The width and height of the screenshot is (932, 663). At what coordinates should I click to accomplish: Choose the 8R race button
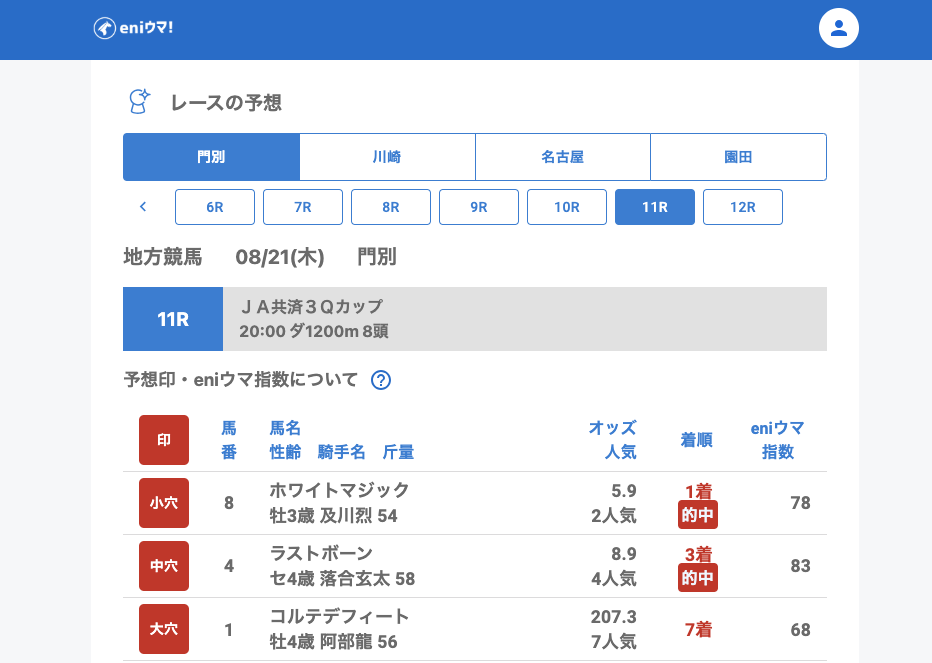(x=391, y=207)
